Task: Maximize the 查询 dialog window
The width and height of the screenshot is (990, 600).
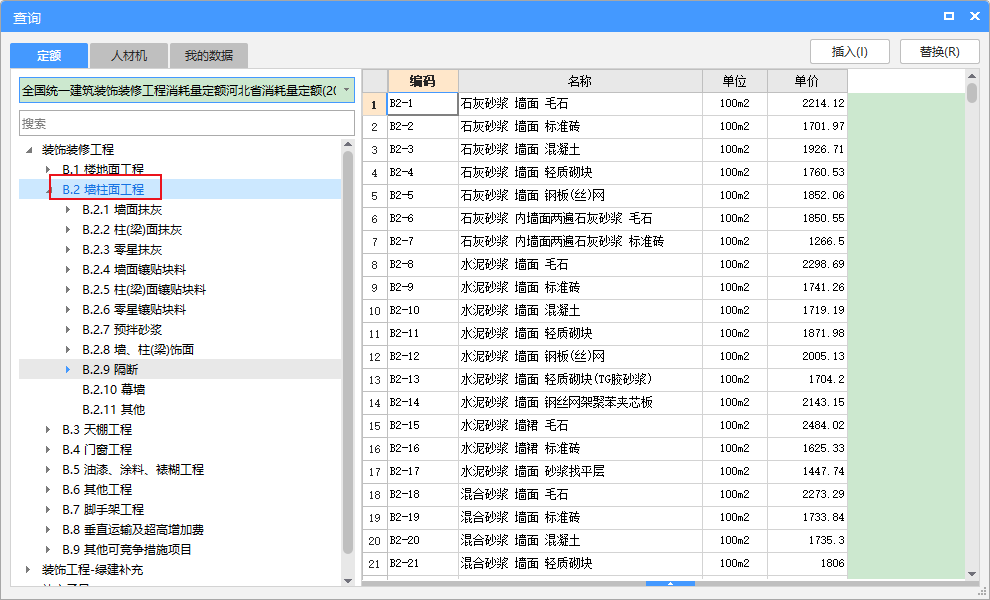Action: coord(948,16)
